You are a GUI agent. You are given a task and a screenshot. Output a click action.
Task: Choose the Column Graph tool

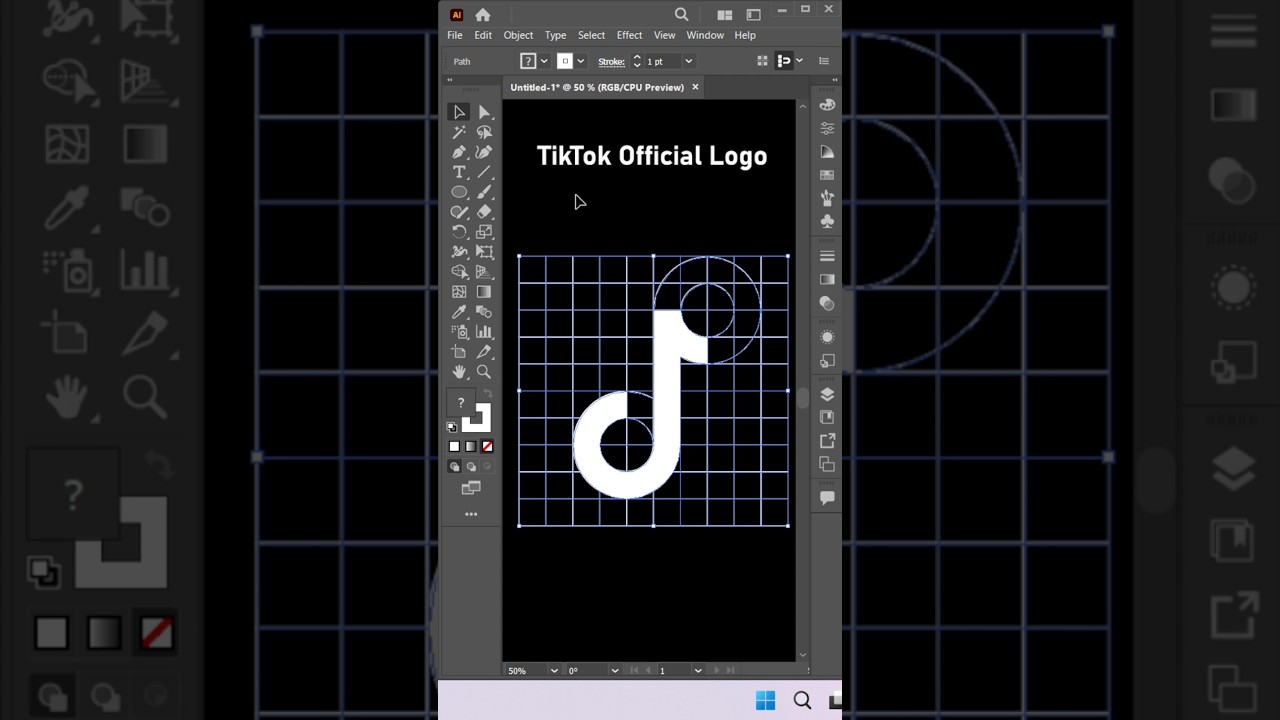[x=484, y=332]
